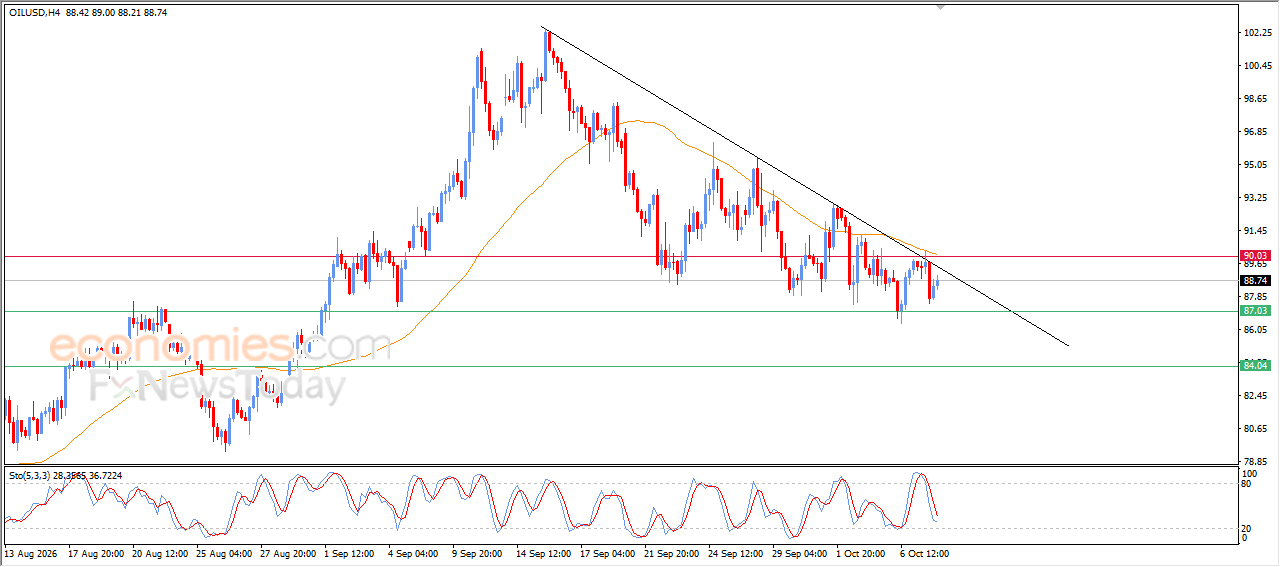Select the green 87.03 price level tag
Image resolution: width=1280 pixels, height=567 pixels.
1254,312
